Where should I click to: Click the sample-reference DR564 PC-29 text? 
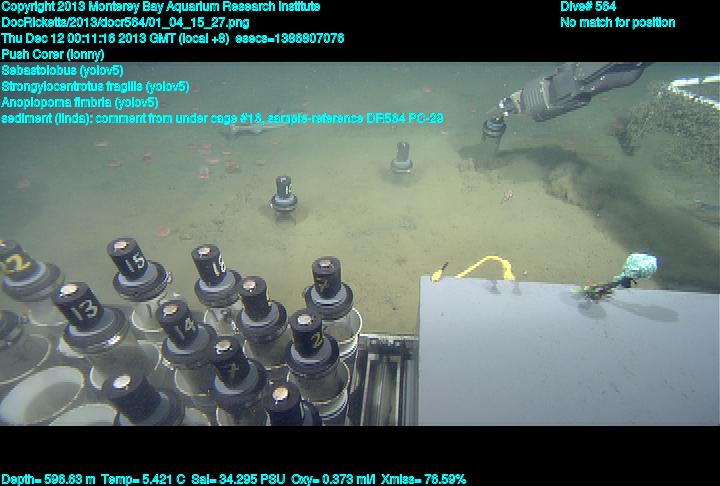tap(355, 118)
